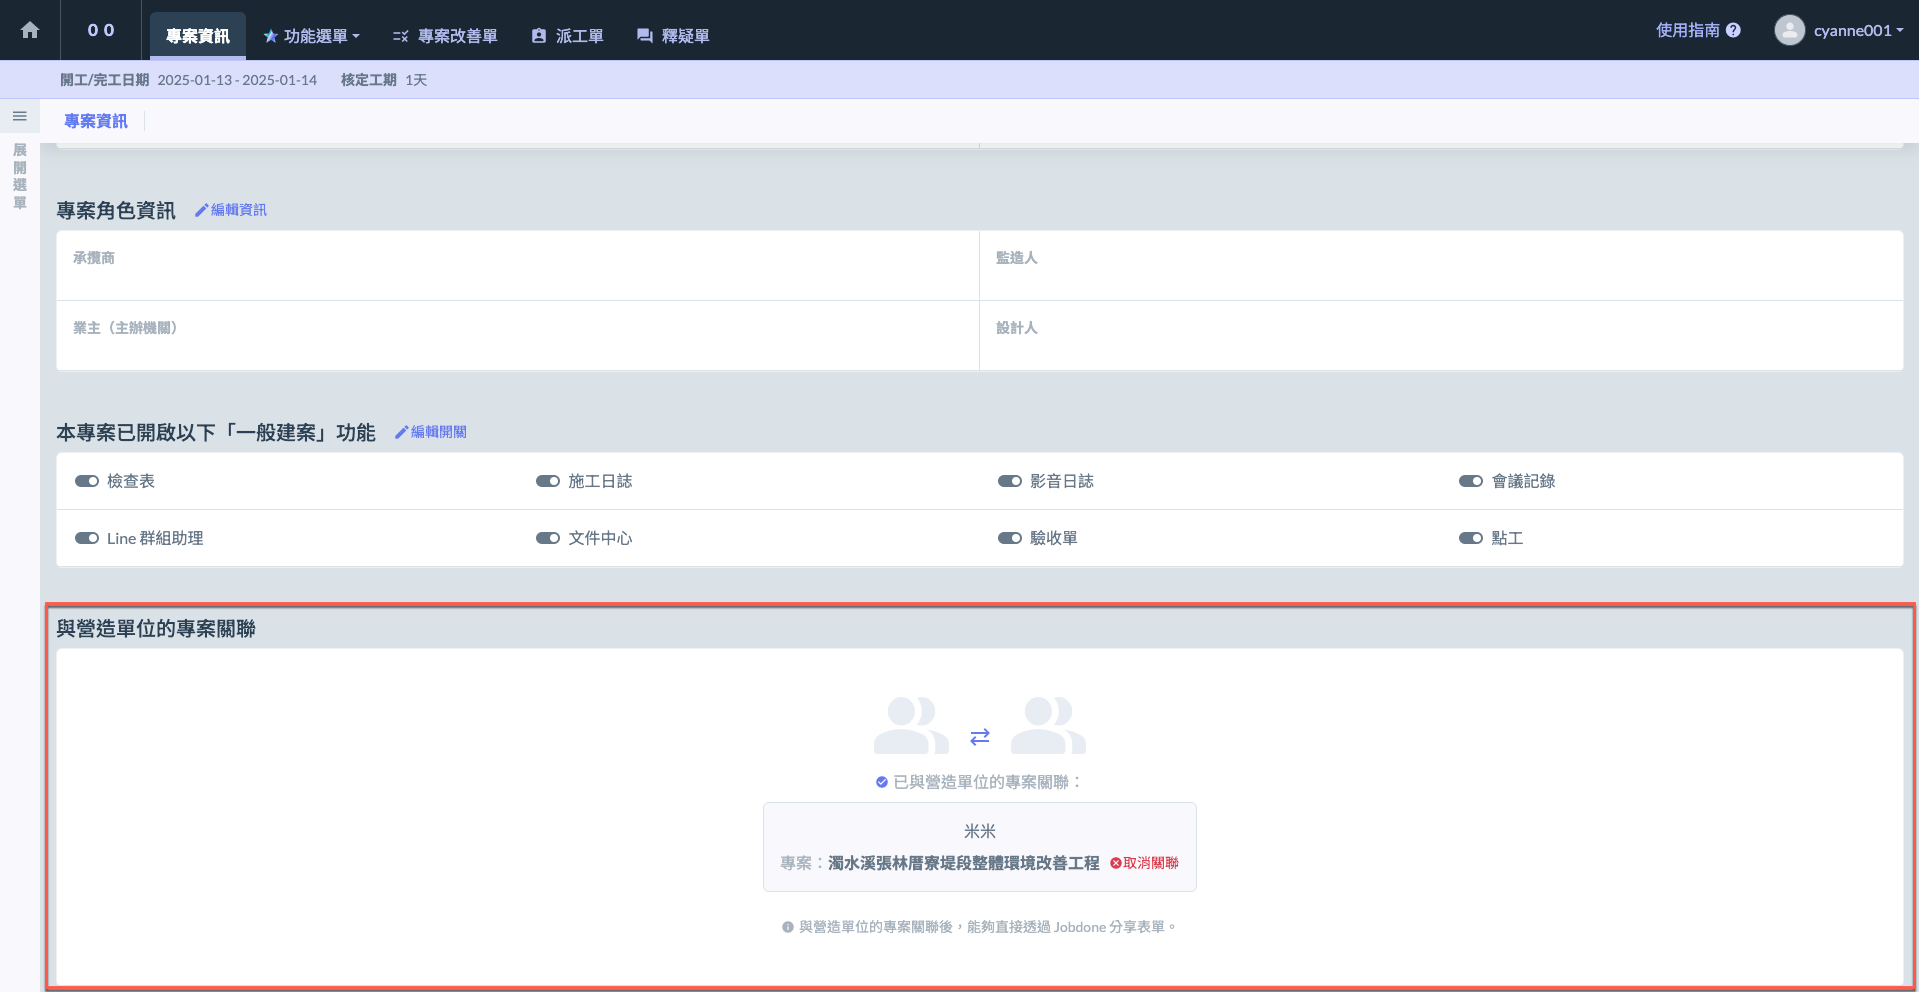The height and width of the screenshot is (992, 1919).
Task: Click the home icon in top bar
Action: point(30,30)
